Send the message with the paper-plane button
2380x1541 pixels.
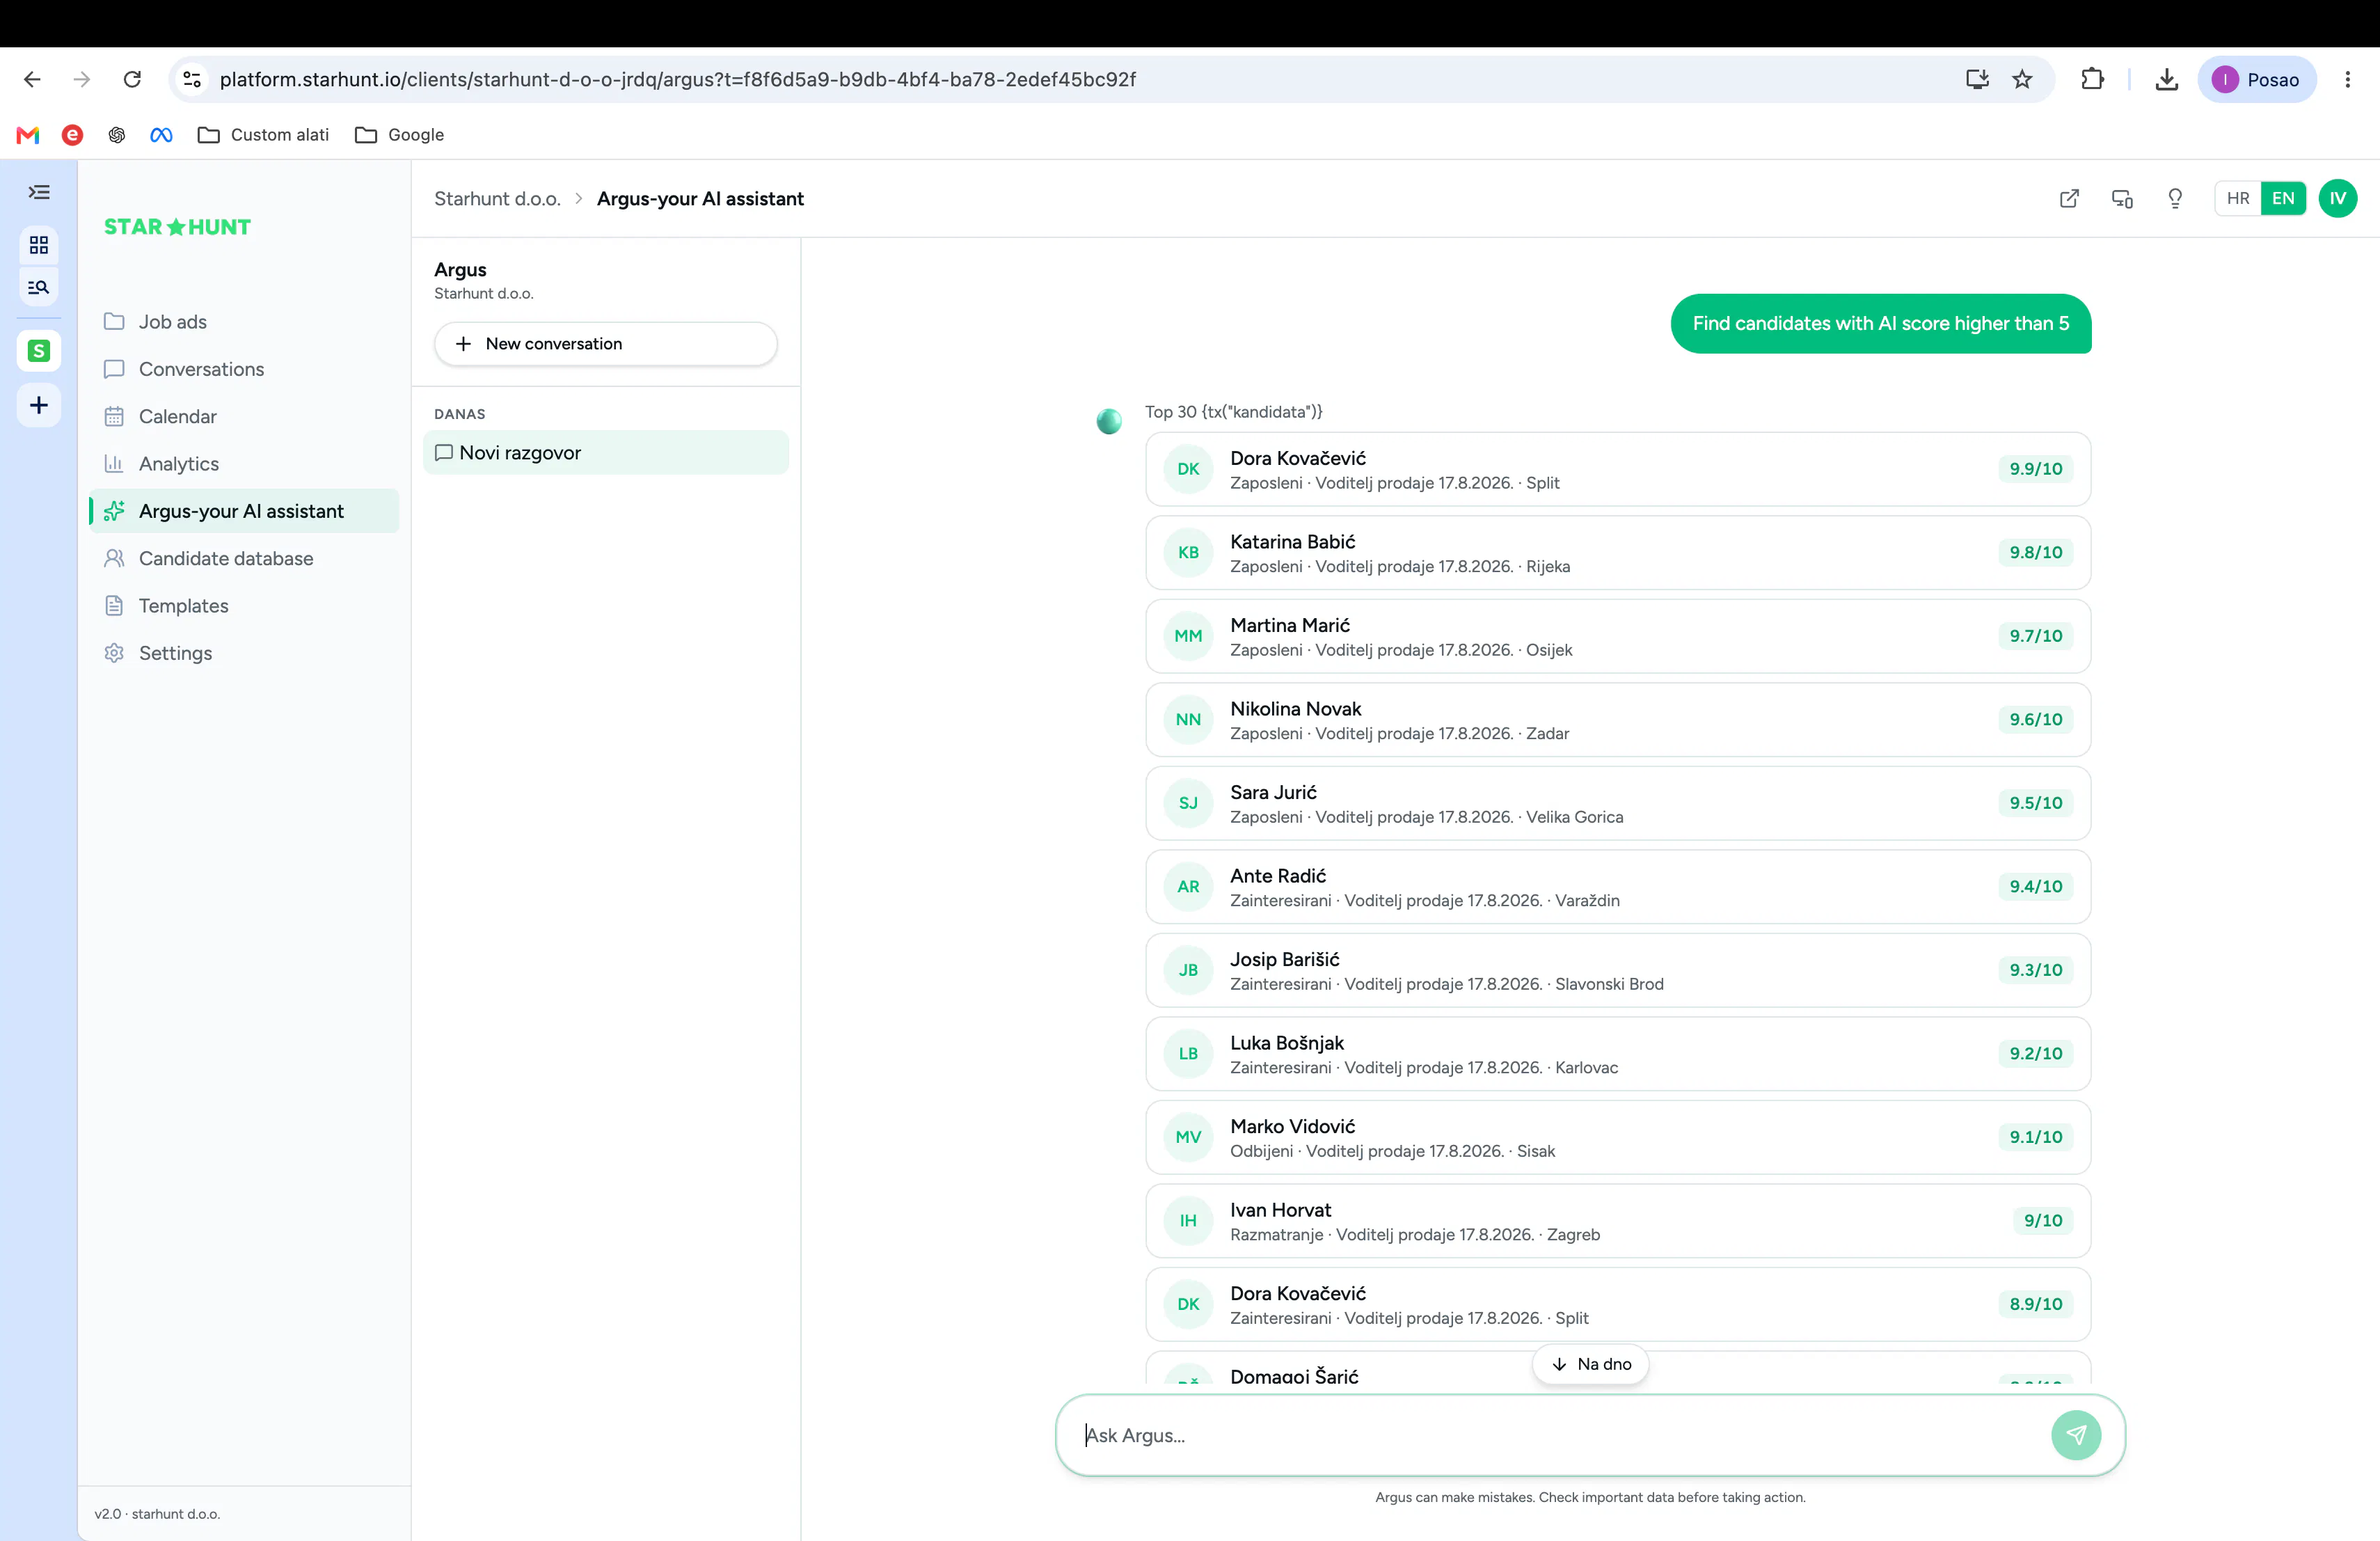pos(2076,1435)
